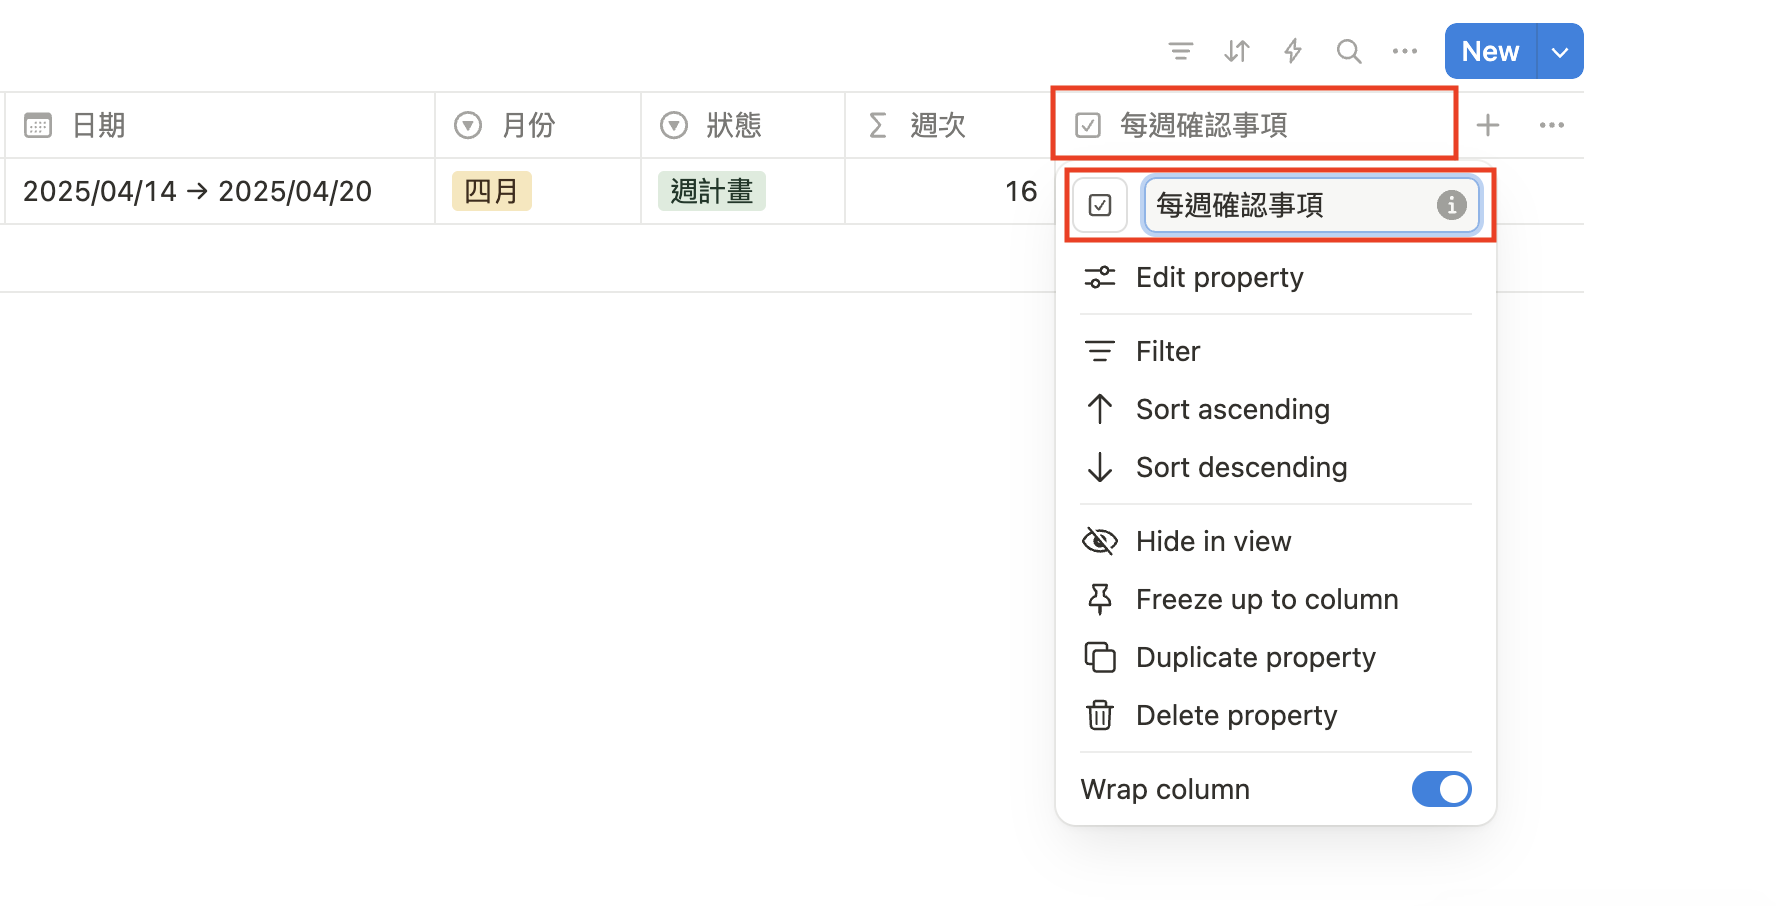Screen dimensions: 1776x906
Task: Select Delete property
Action: (x=1236, y=715)
